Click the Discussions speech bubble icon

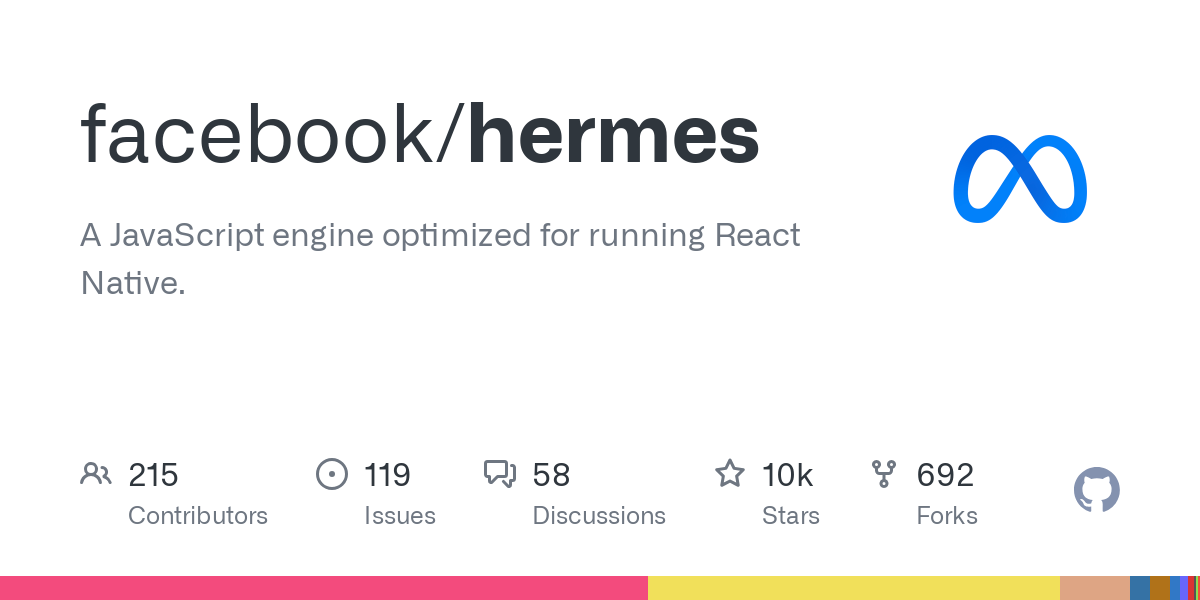[500, 474]
